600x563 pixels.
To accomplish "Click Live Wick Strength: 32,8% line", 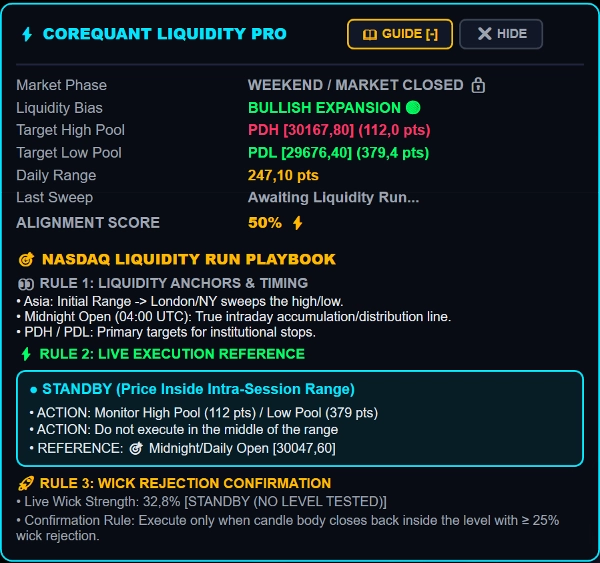I will 201,502.
